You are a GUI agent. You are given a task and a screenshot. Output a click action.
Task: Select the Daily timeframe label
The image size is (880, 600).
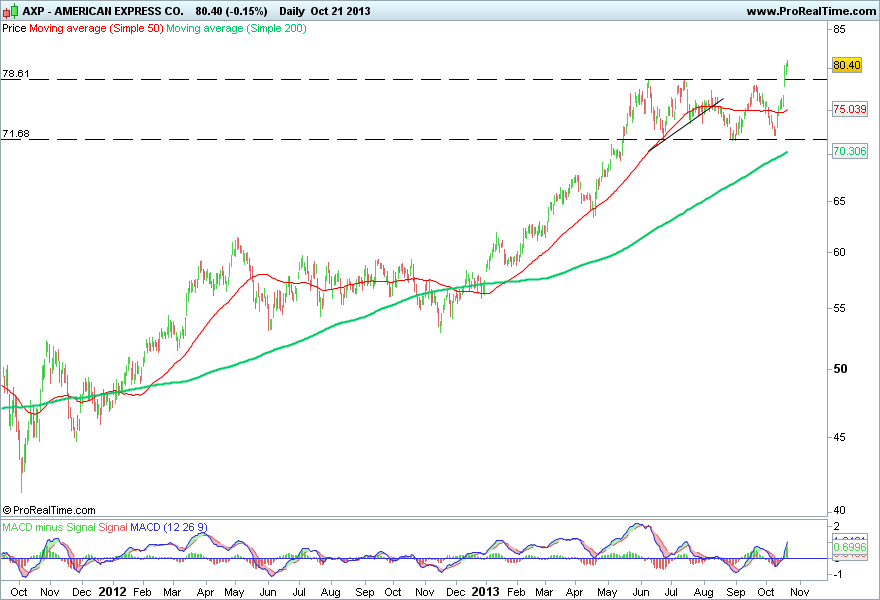[291, 11]
